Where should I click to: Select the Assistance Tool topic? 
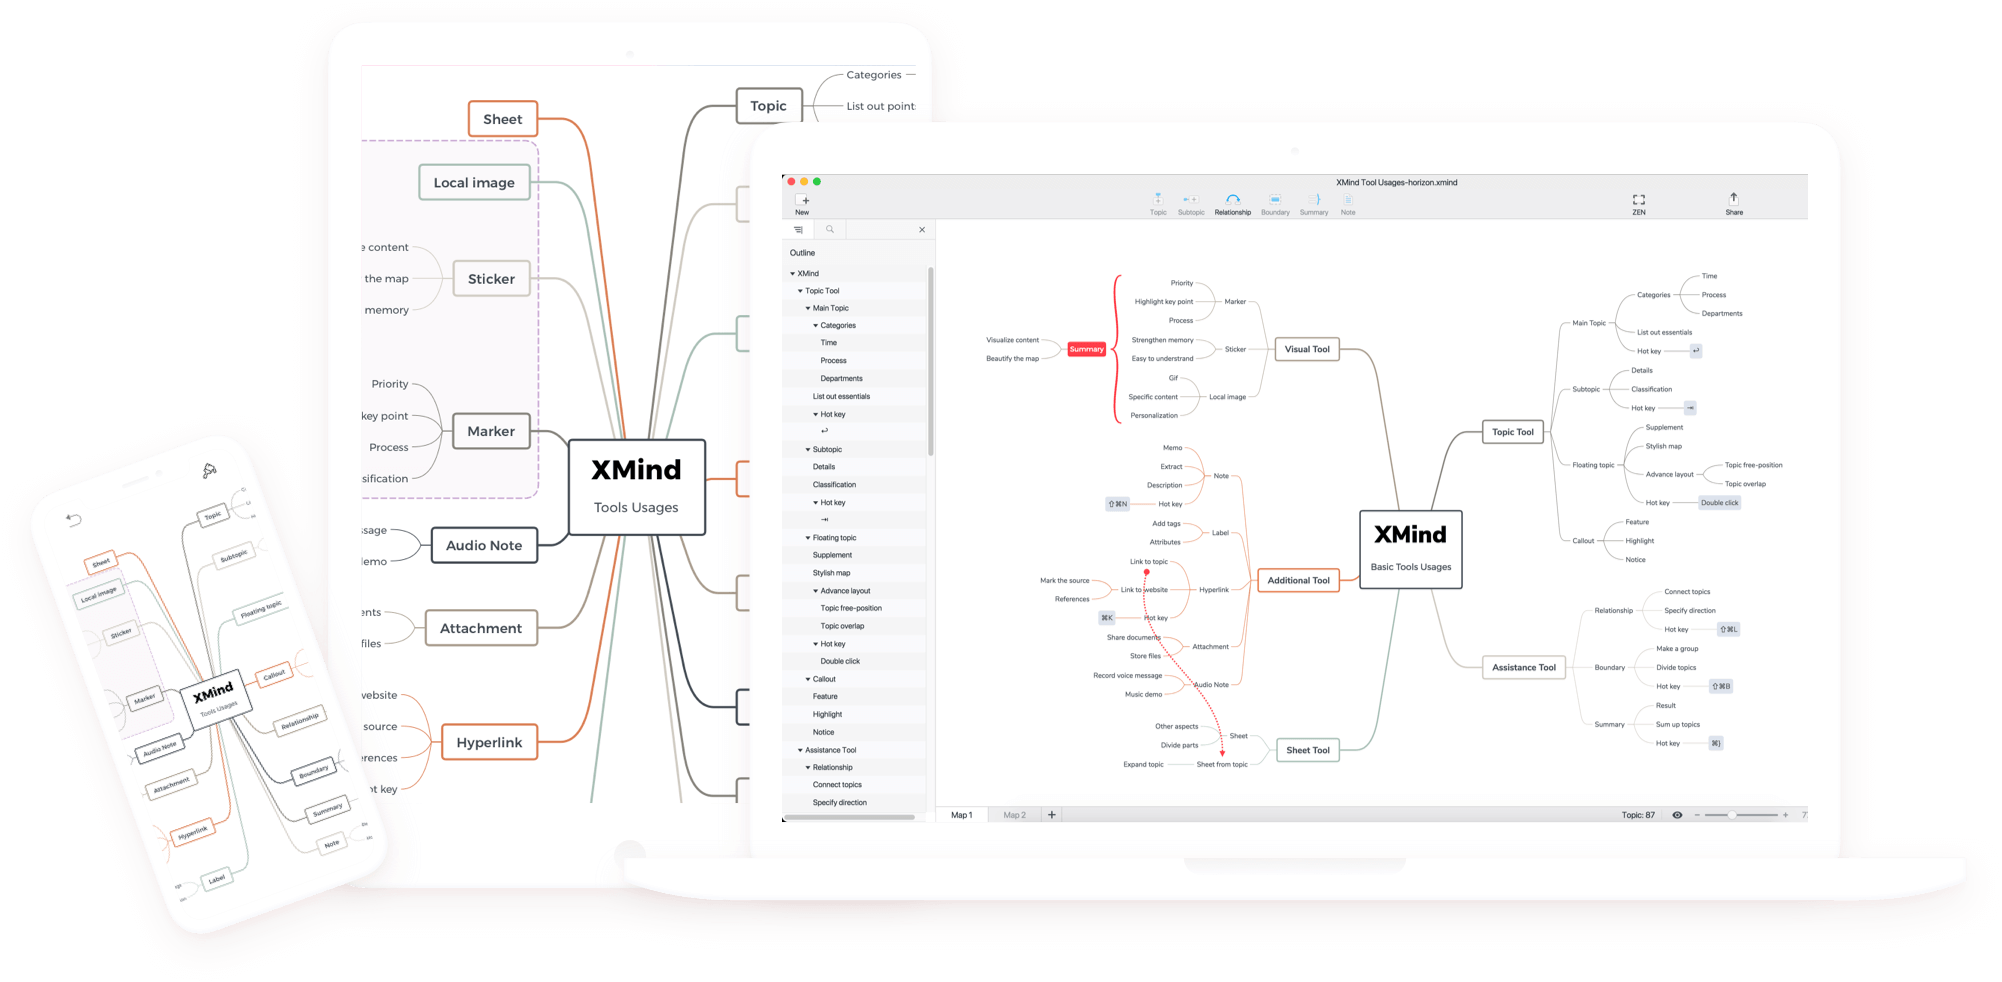tap(1524, 667)
